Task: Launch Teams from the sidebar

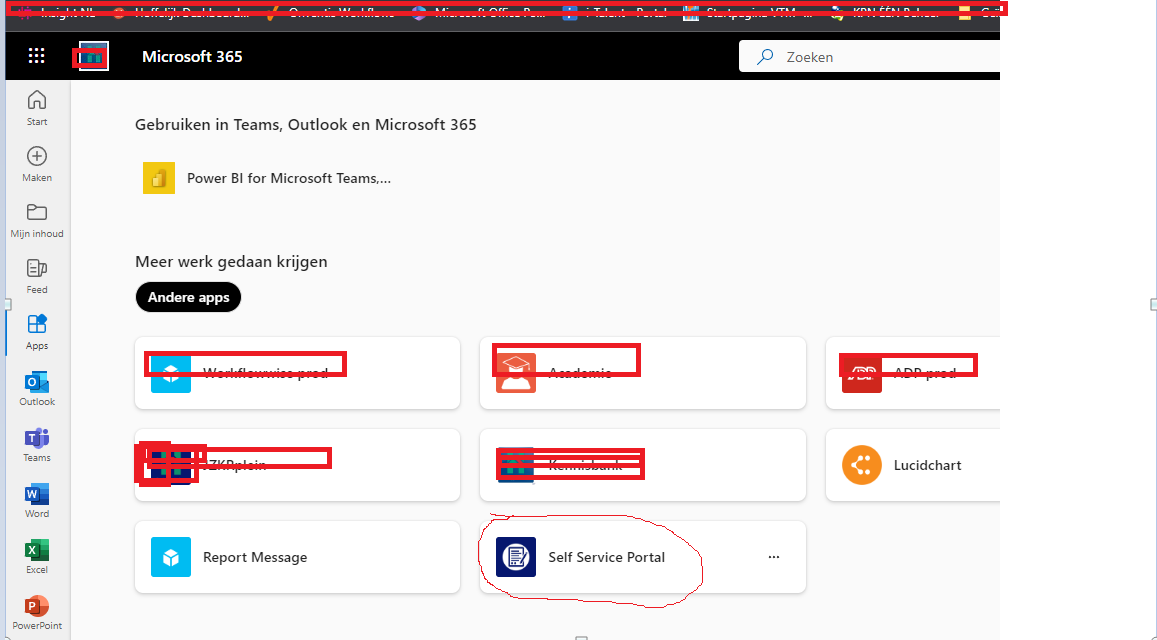Action: click(37, 444)
